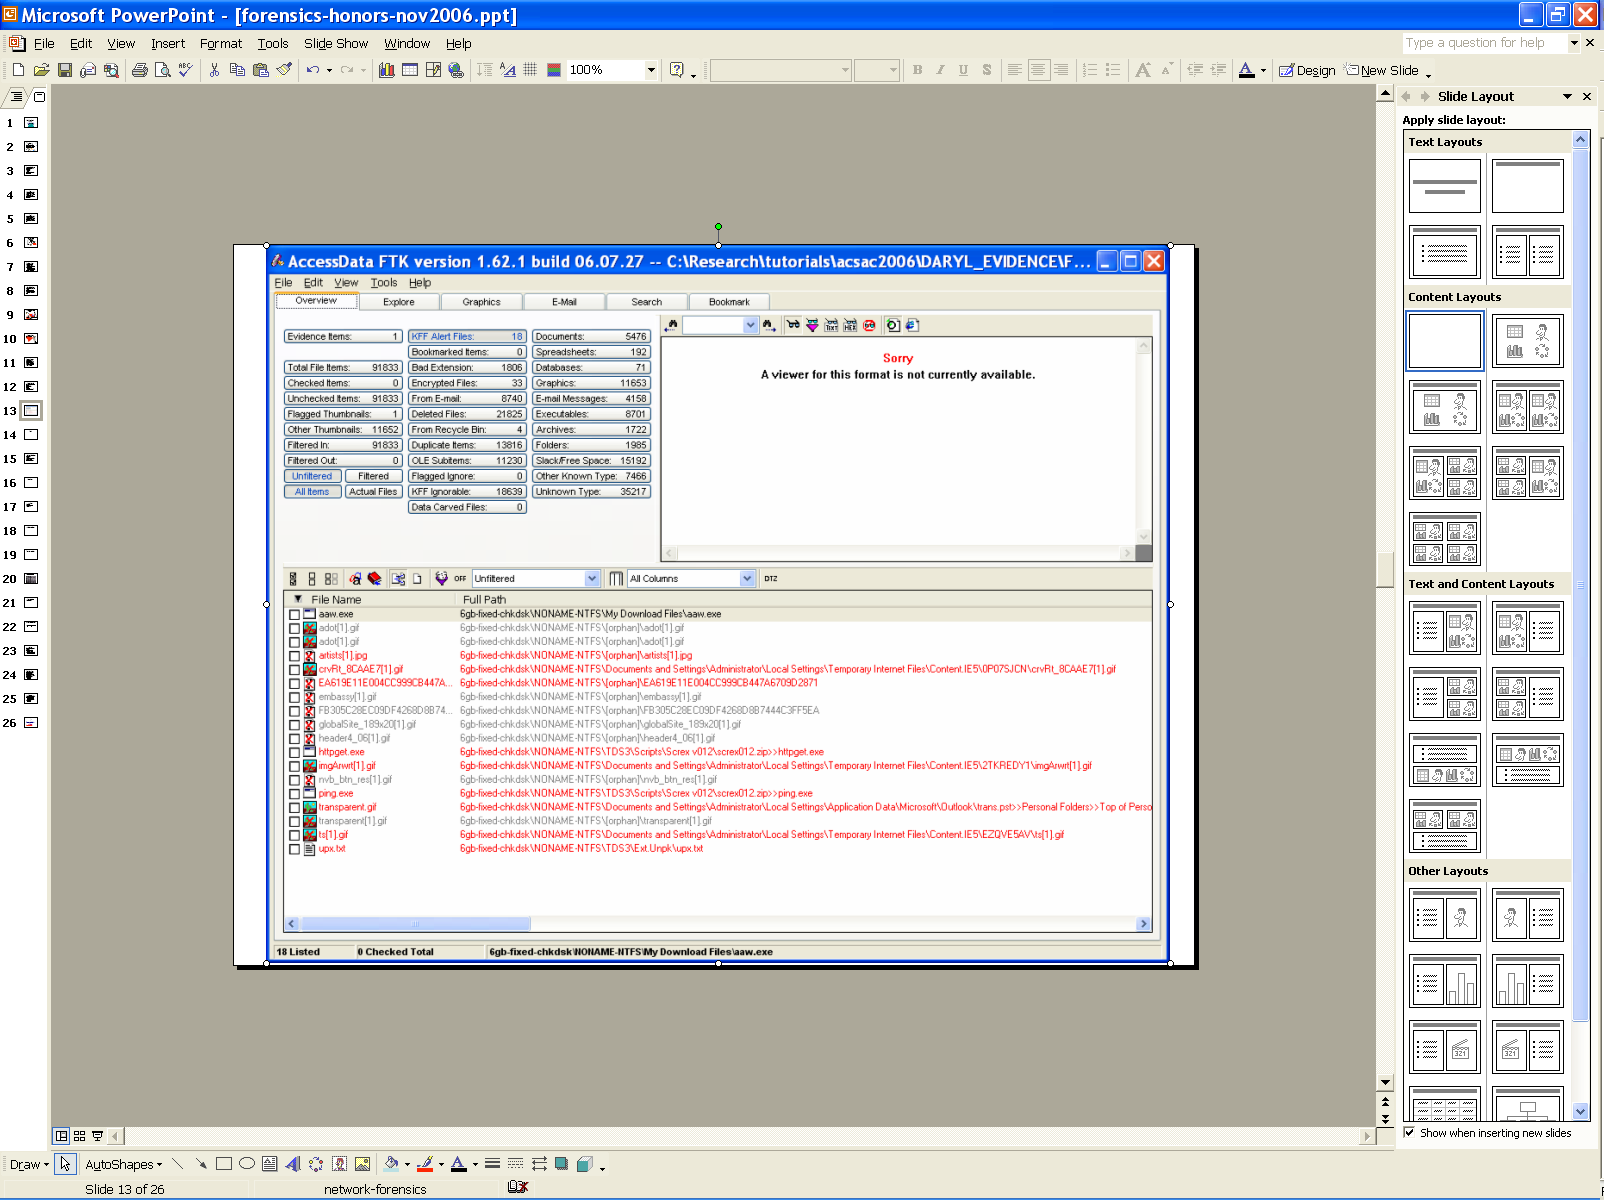Switch pane to Outline tab
Viewport: 1604px width, 1200px height.
15,97
